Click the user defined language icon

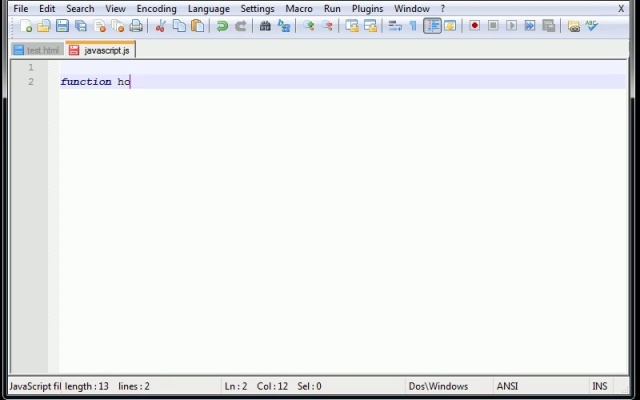(x=450, y=26)
